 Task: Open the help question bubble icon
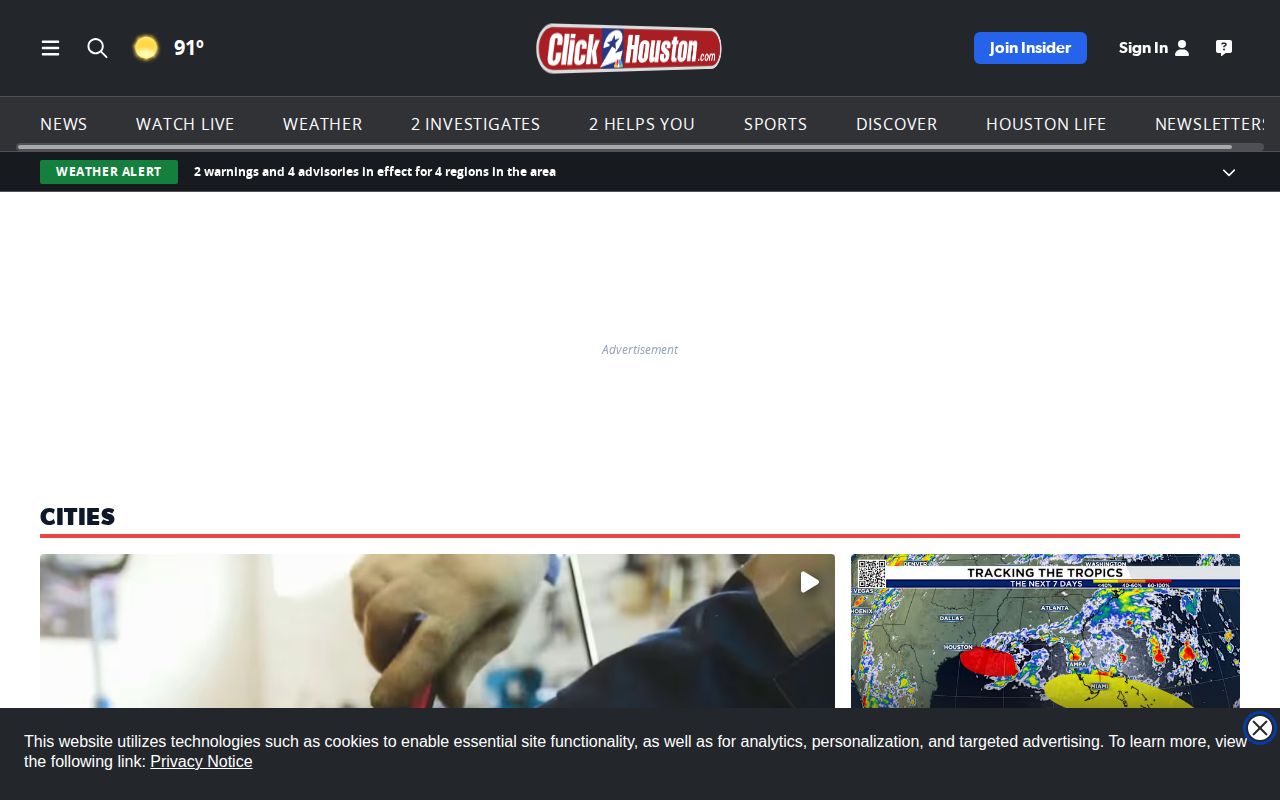point(1224,48)
